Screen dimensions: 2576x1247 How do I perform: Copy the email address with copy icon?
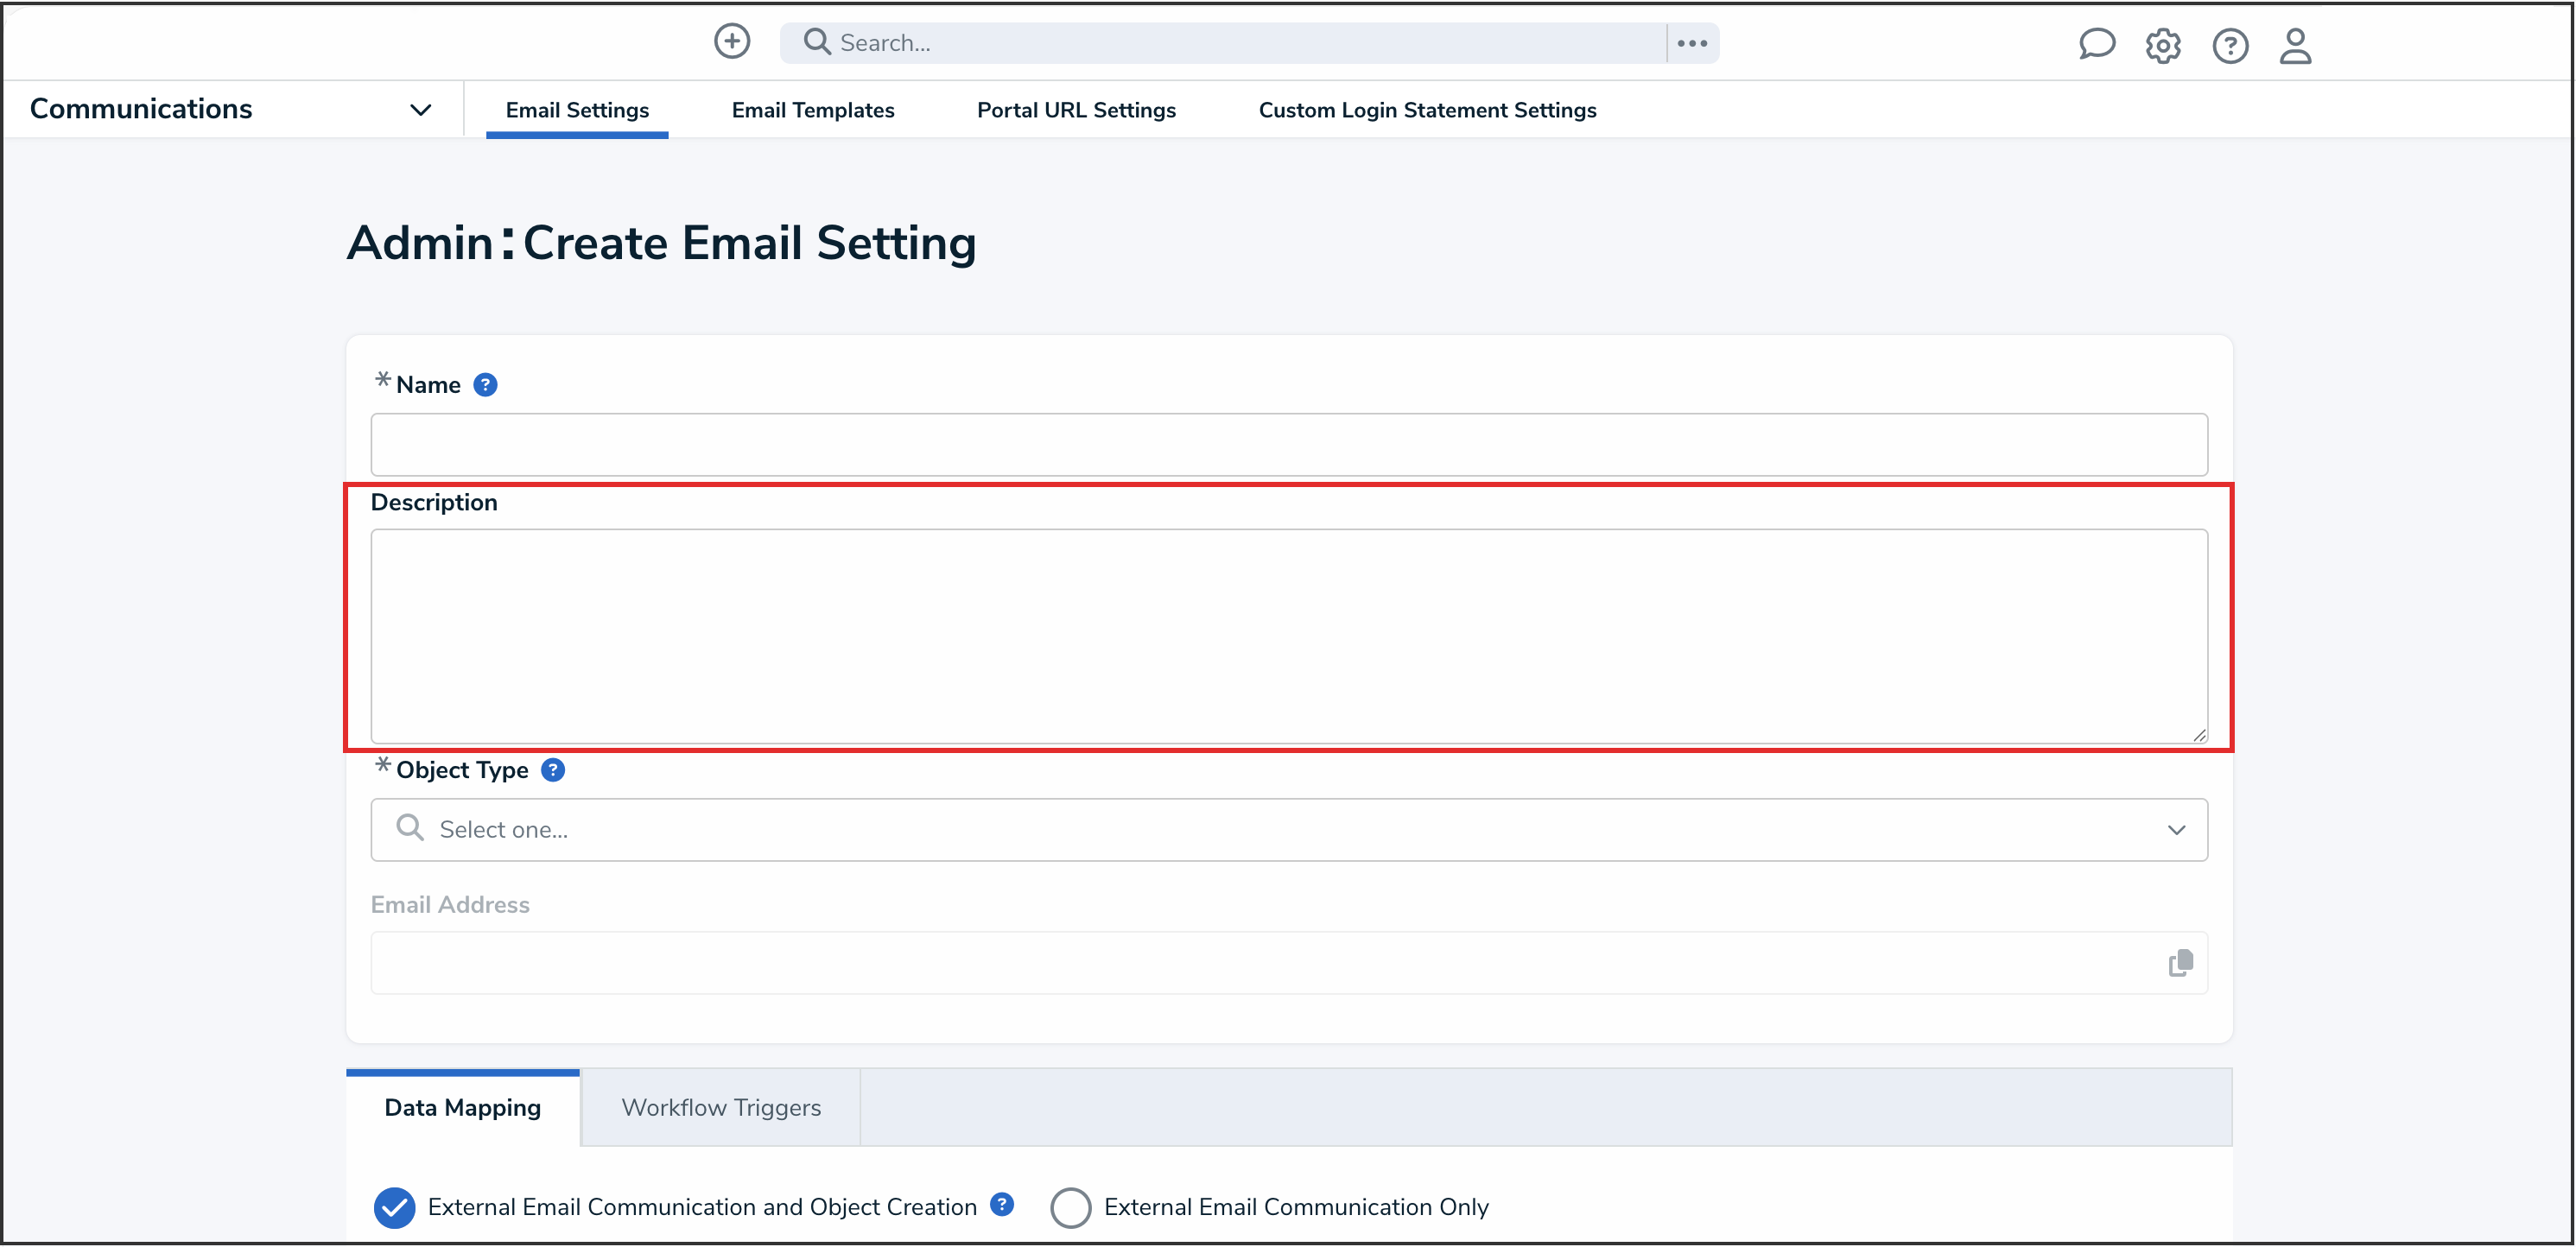pos(2180,963)
